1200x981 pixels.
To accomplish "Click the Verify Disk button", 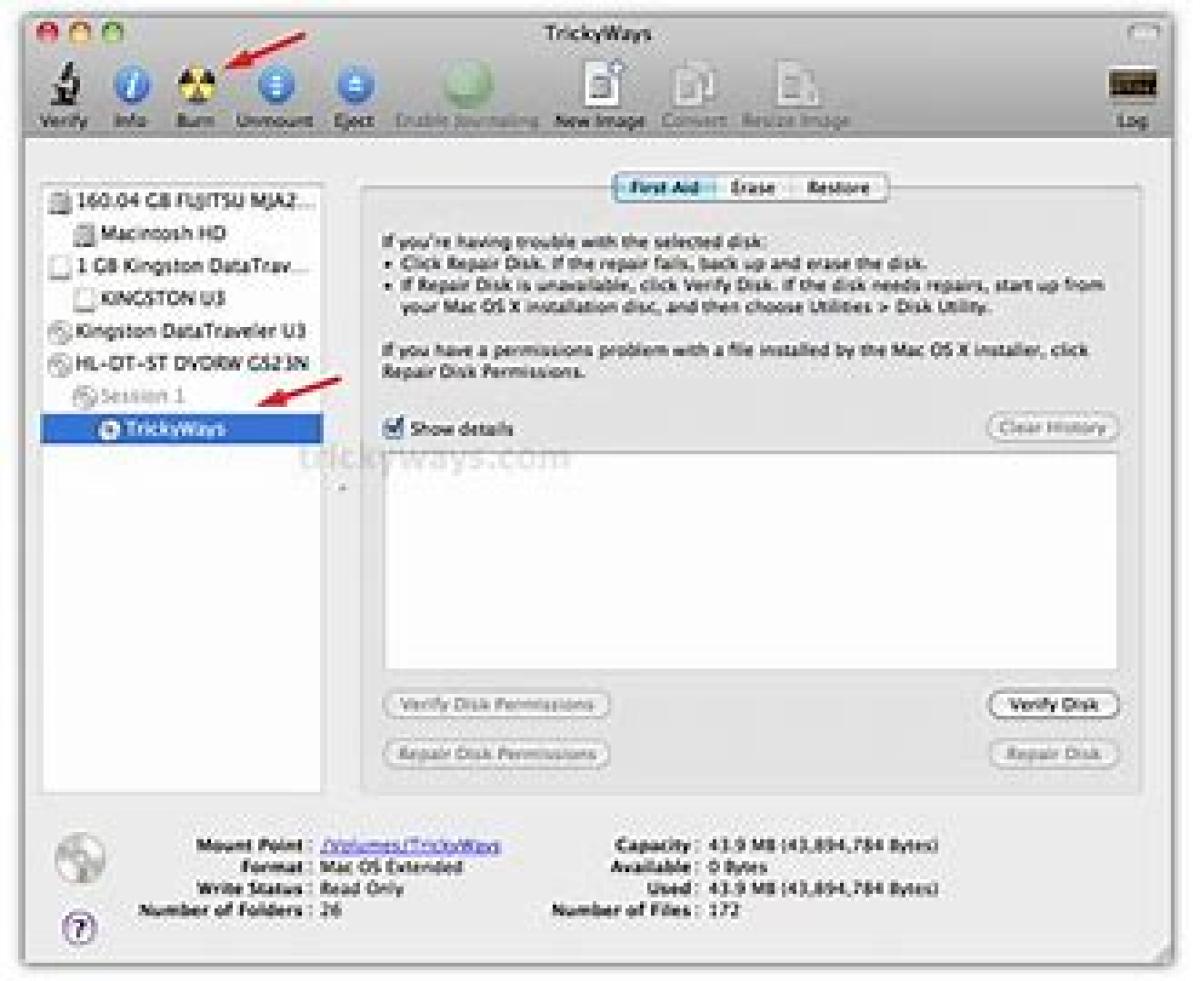I will [1053, 704].
